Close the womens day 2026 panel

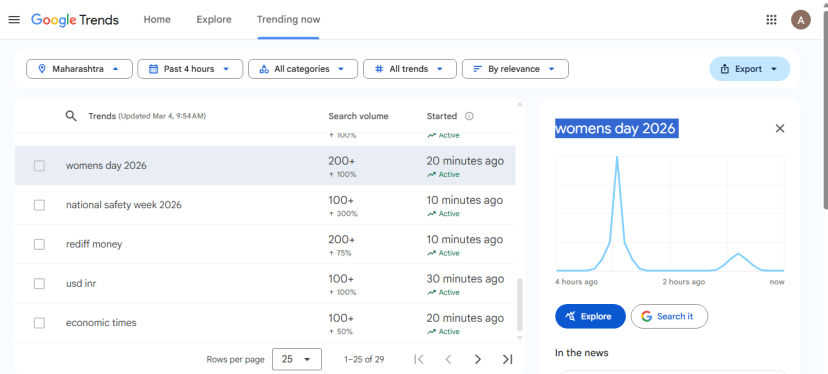(x=779, y=128)
